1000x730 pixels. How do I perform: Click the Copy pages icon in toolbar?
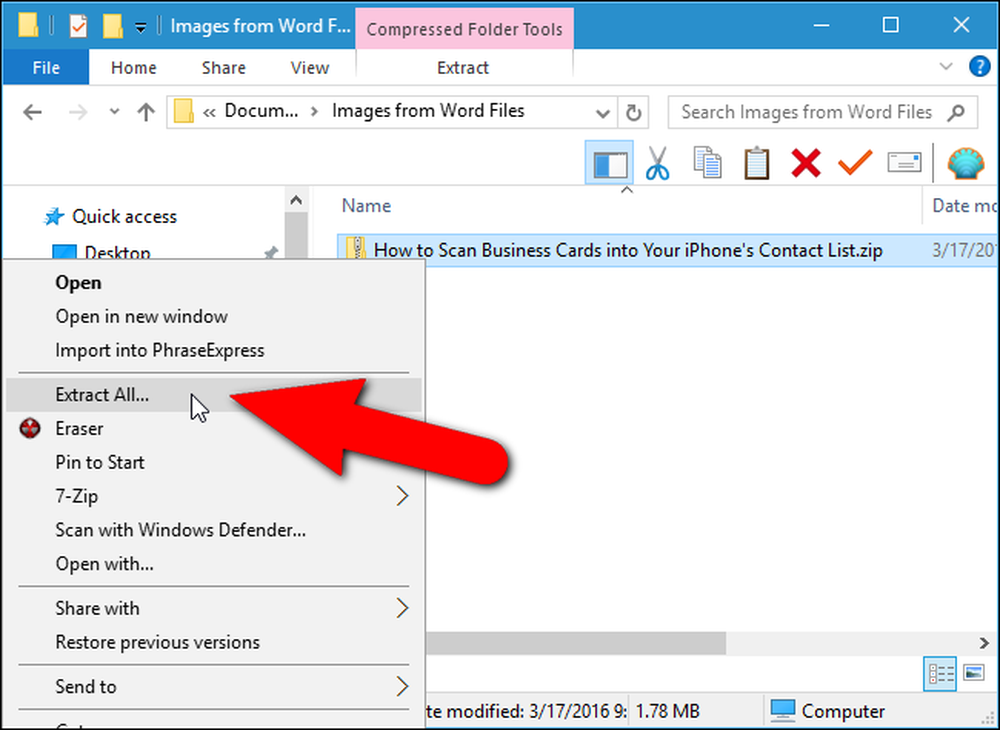pyautogui.click(x=707, y=163)
